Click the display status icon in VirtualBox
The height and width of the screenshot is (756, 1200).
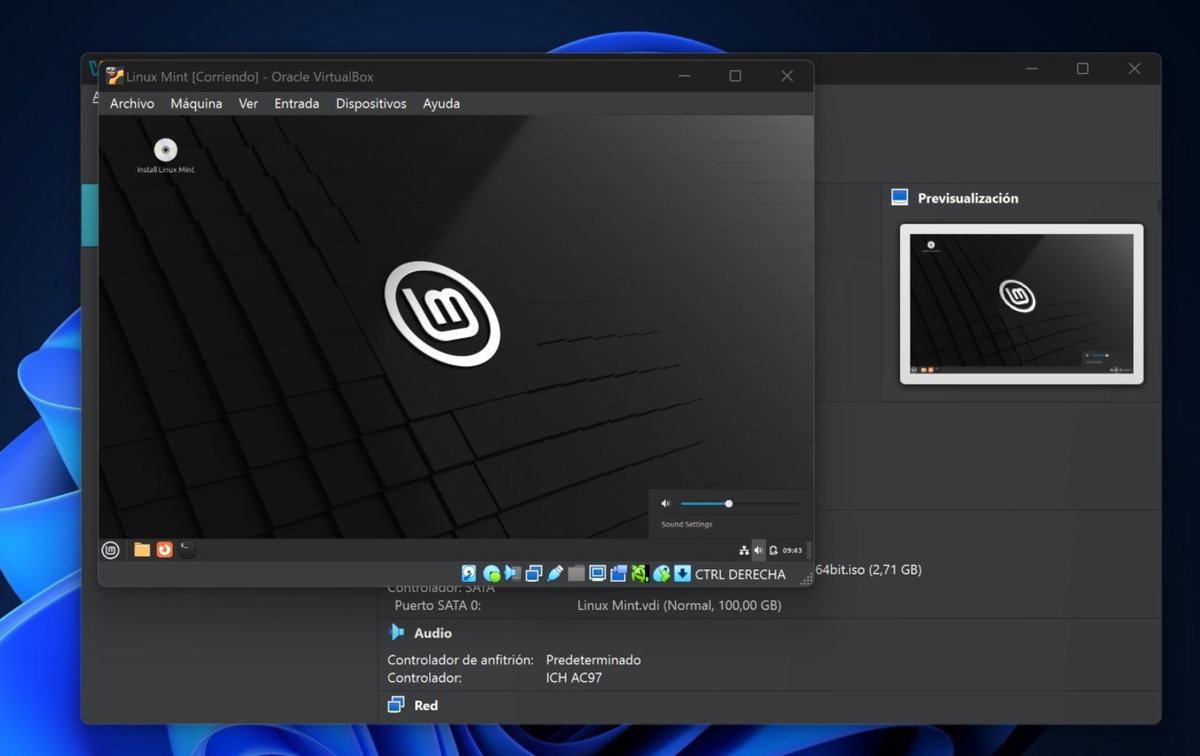[x=598, y=573]
